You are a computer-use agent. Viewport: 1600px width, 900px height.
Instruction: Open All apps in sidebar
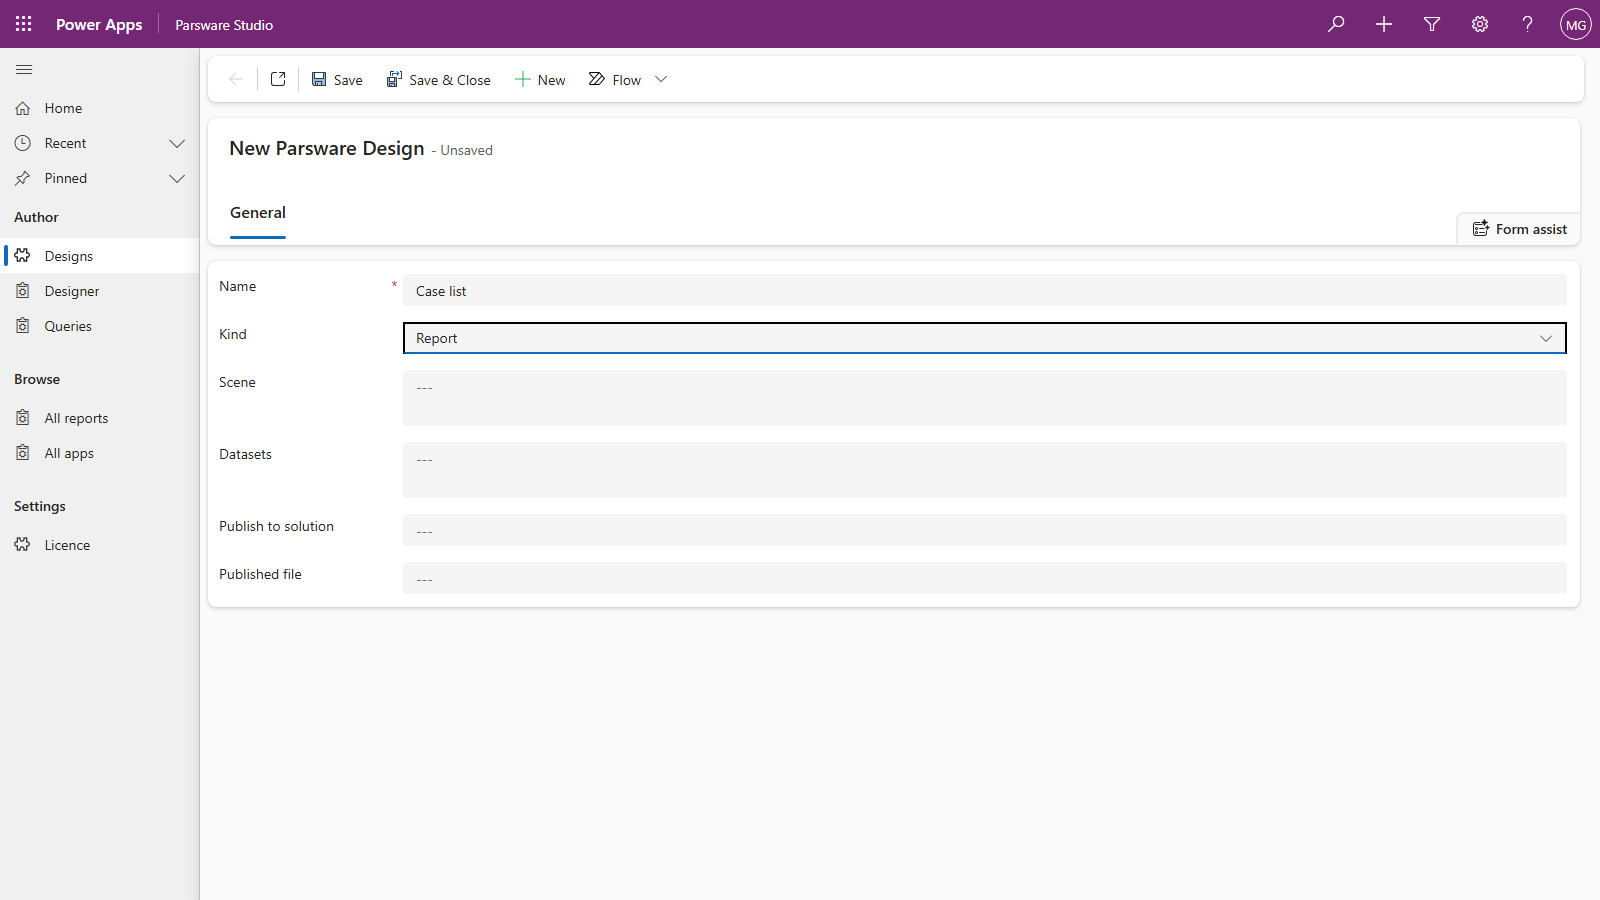(x=100, y=453)
